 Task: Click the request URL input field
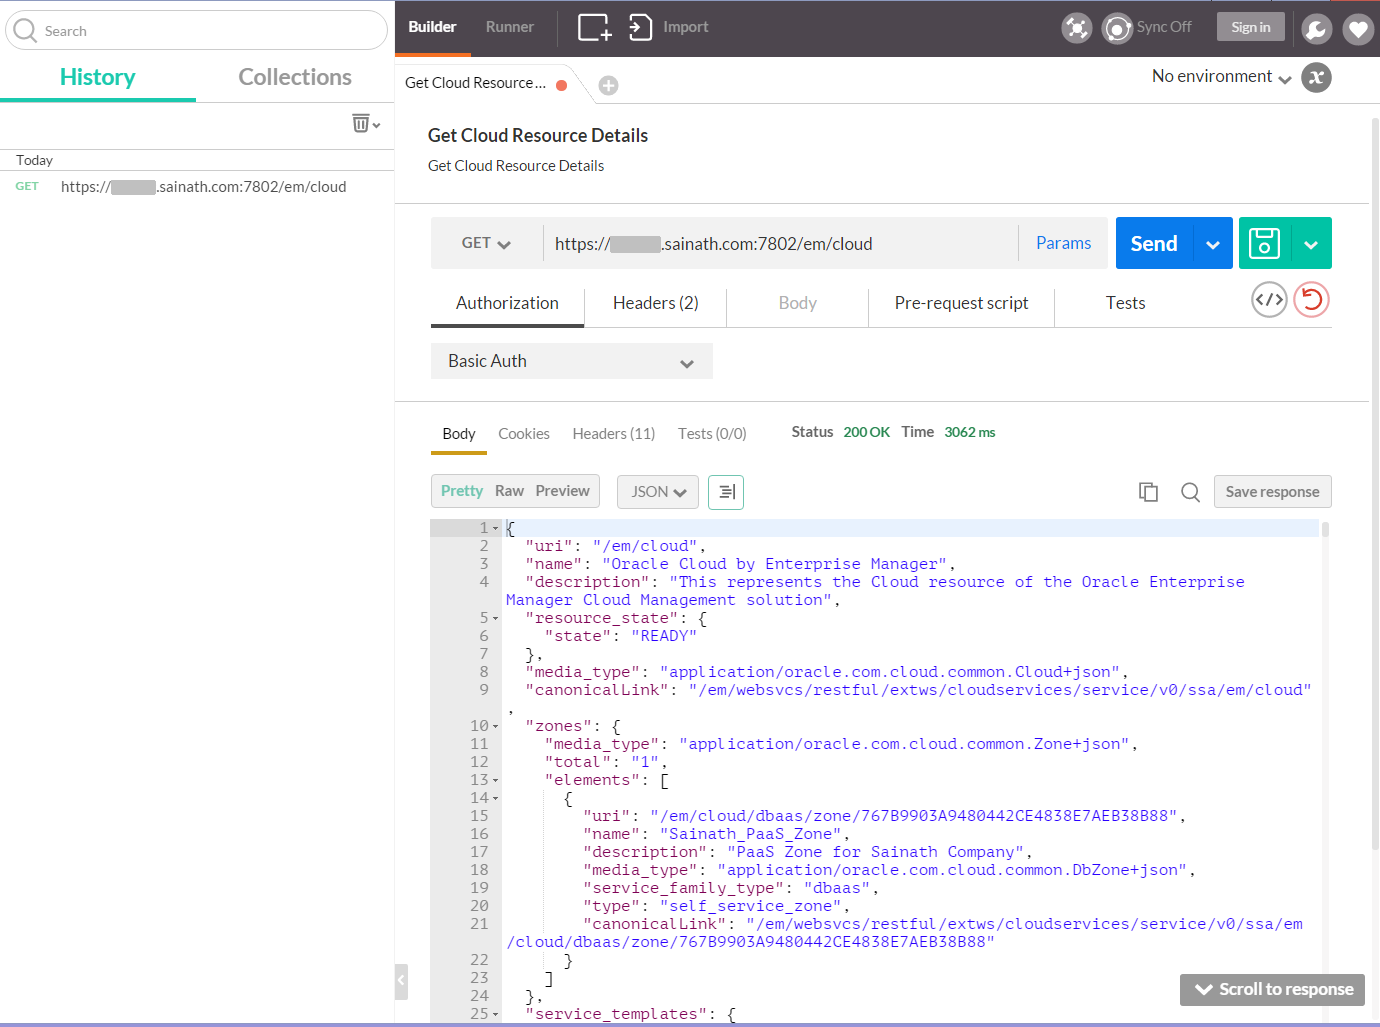click(780, 243)
